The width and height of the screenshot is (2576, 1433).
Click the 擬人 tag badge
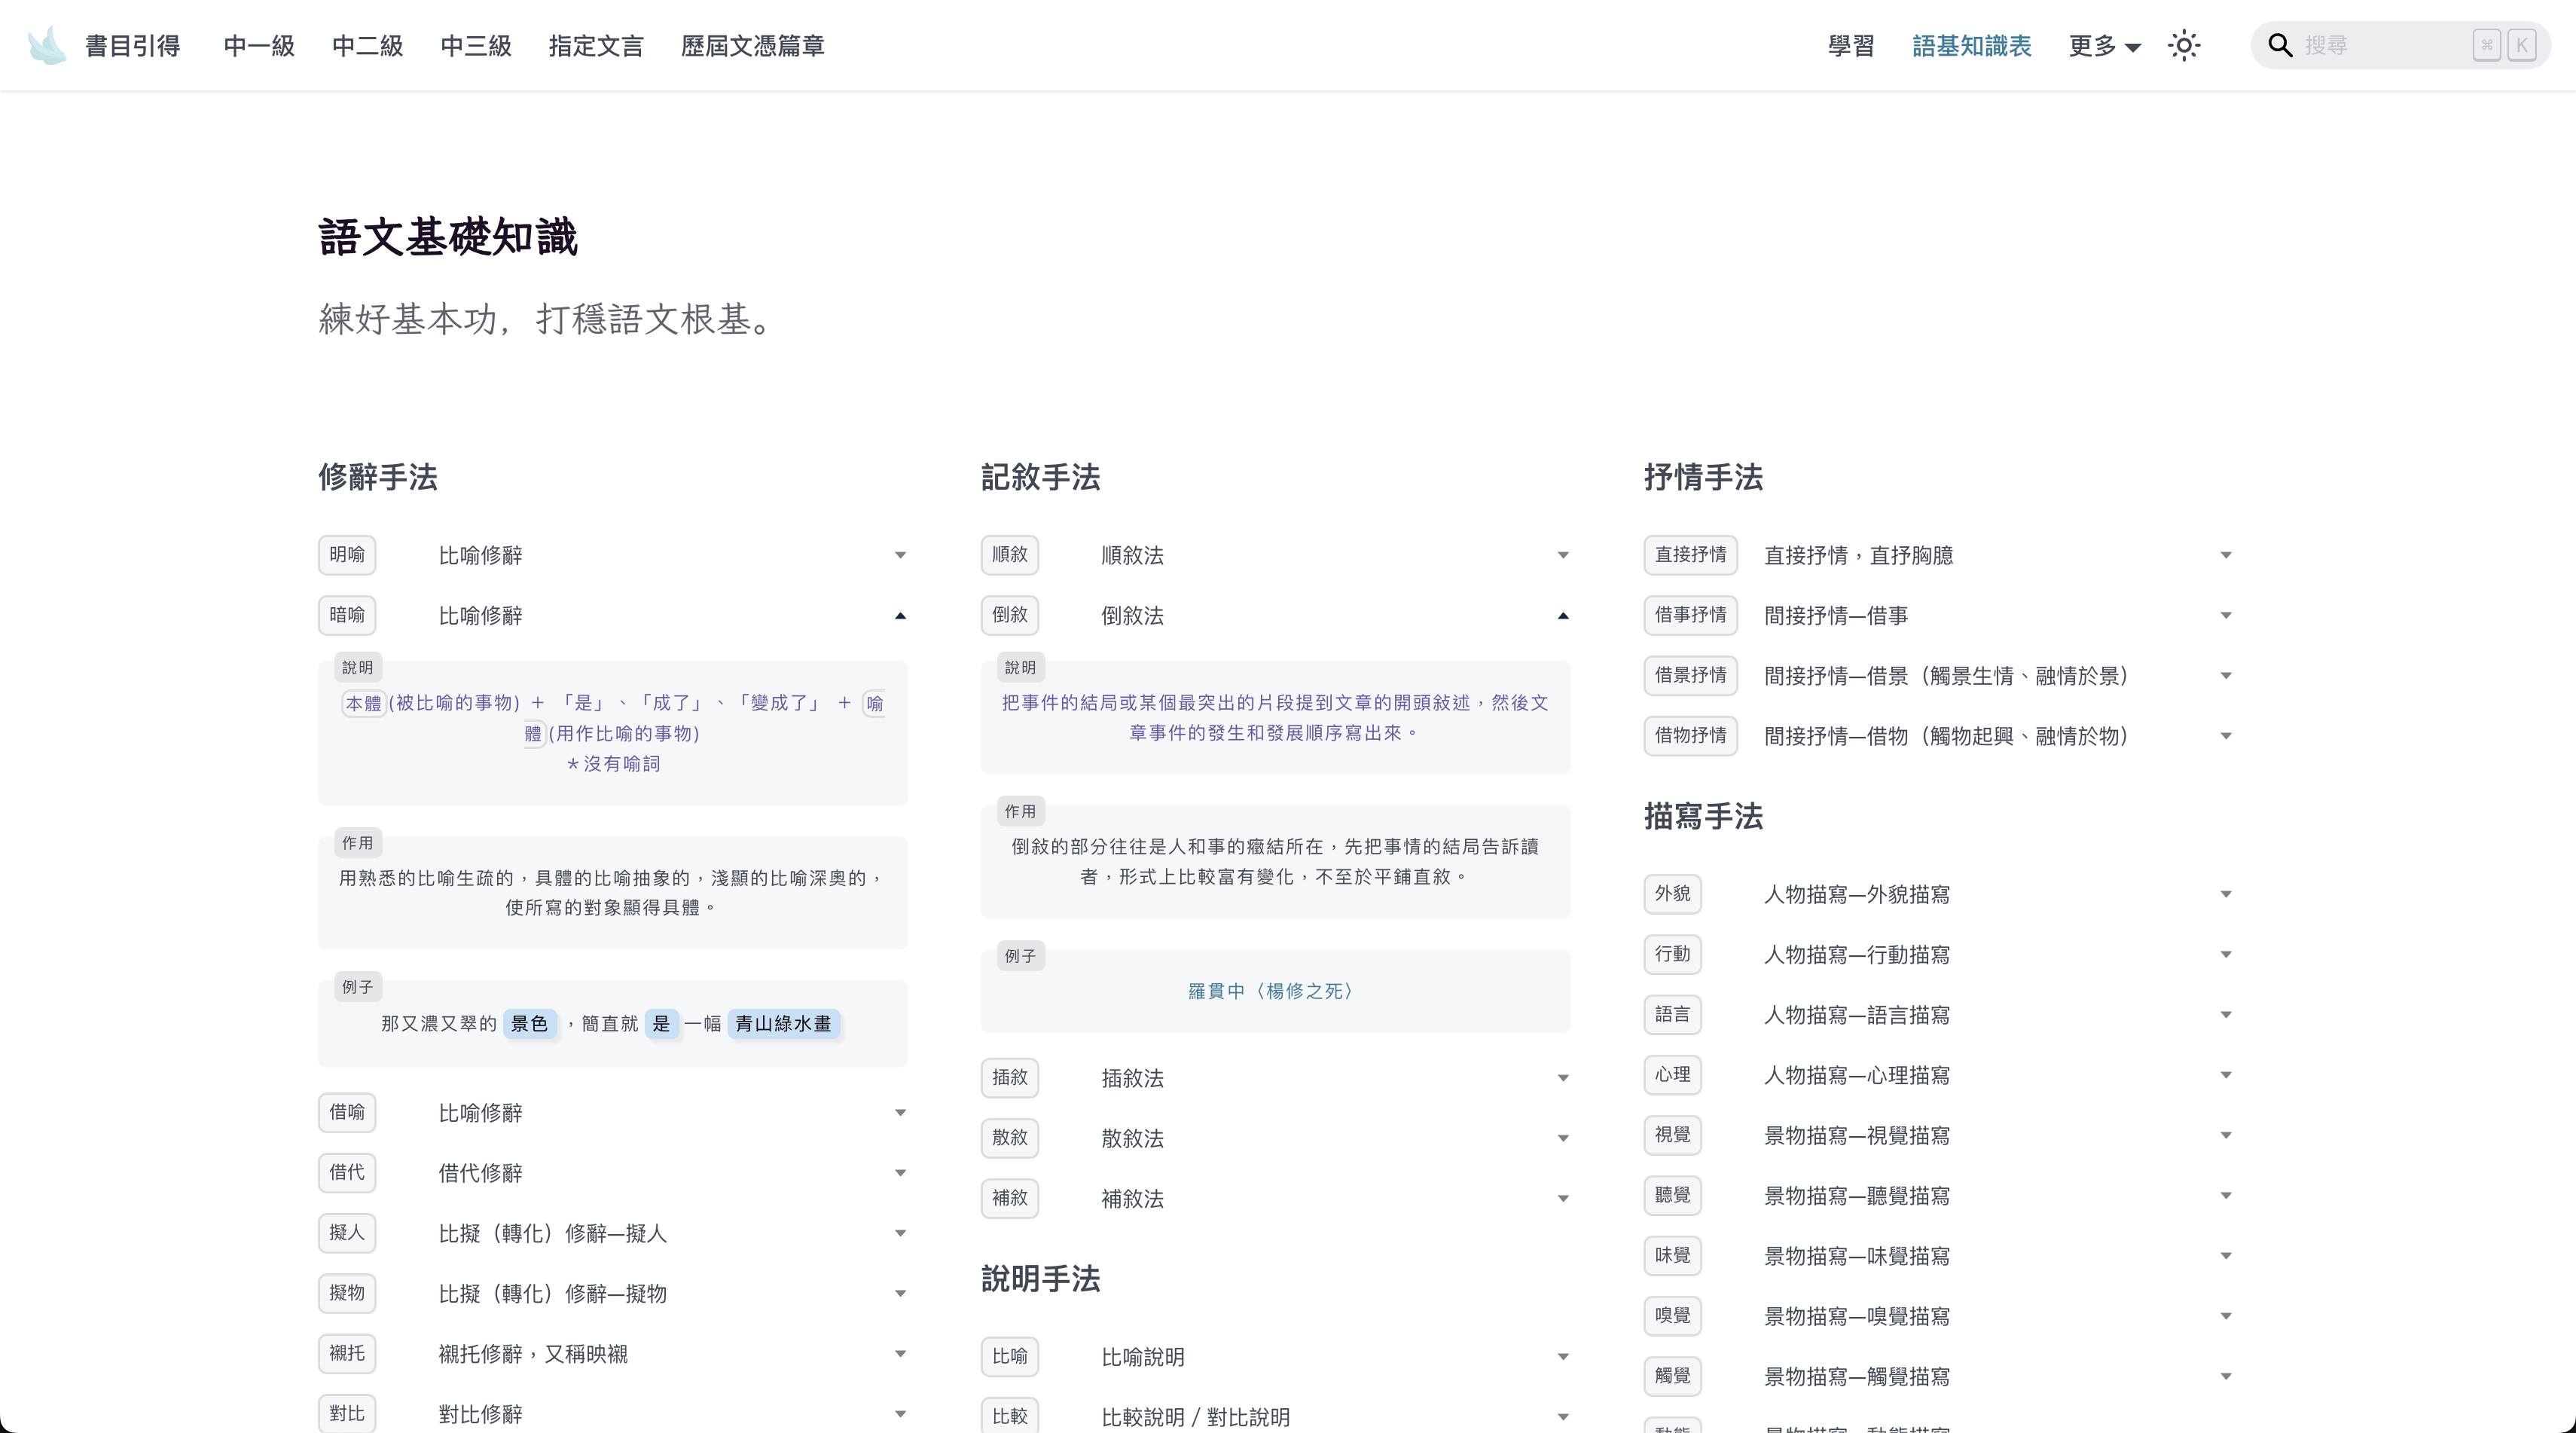(347, 1233)
